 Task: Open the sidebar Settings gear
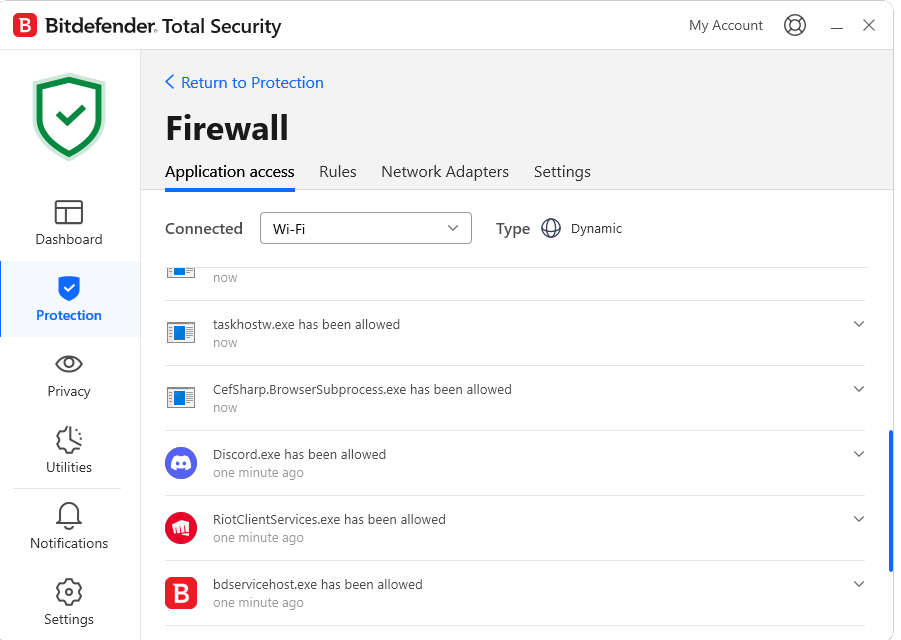(x=69, y=602)
